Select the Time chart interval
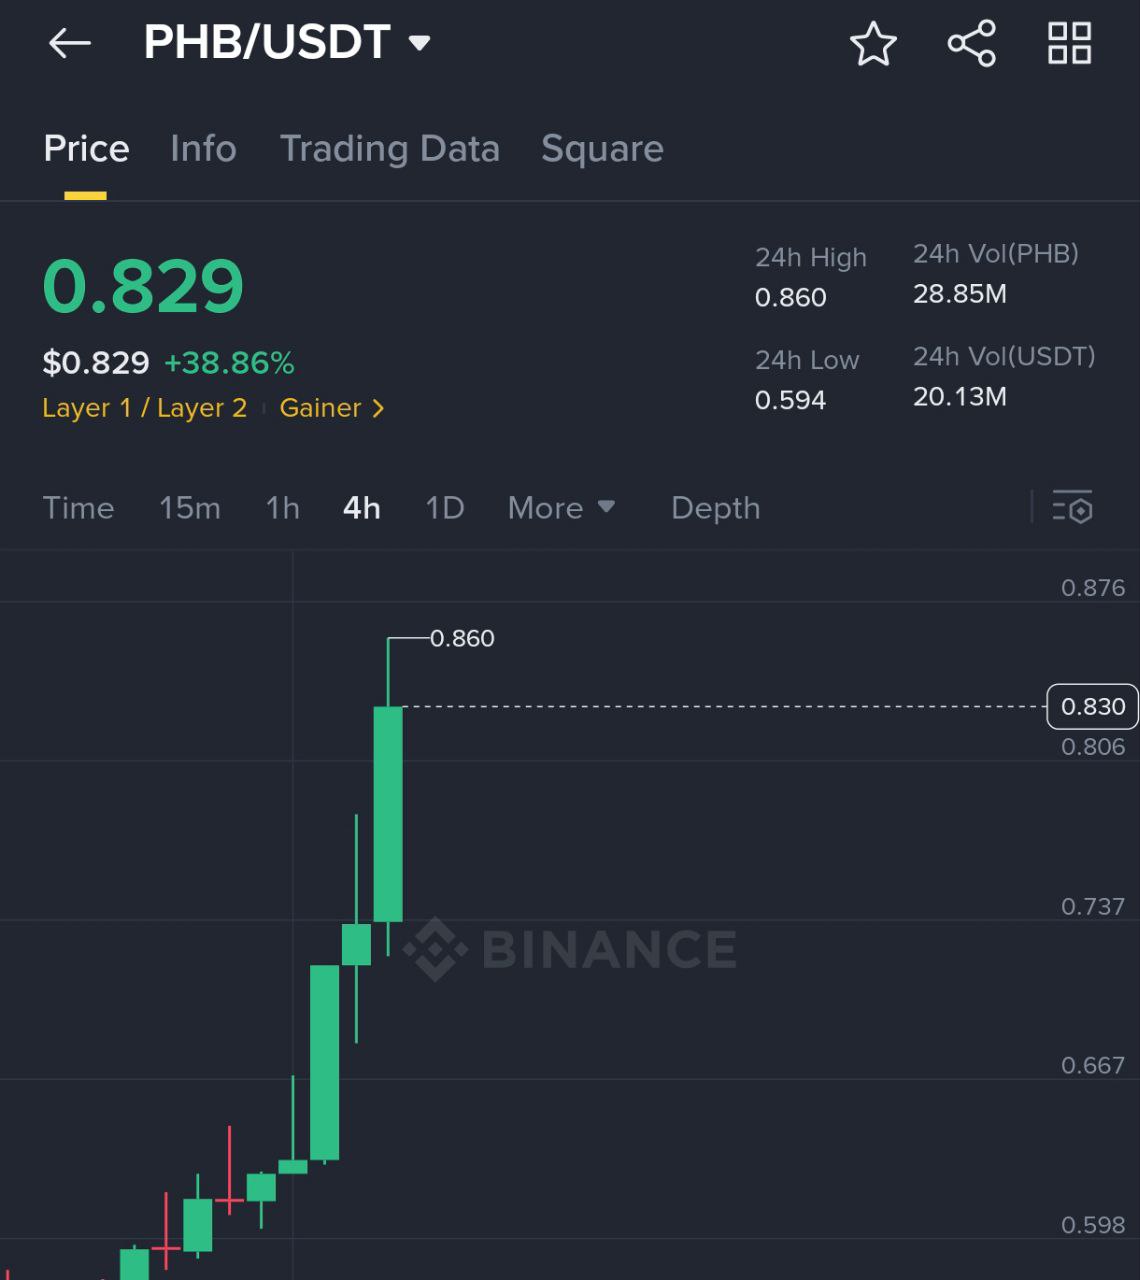This screenshot has width=1140, height=1280. 78,508
